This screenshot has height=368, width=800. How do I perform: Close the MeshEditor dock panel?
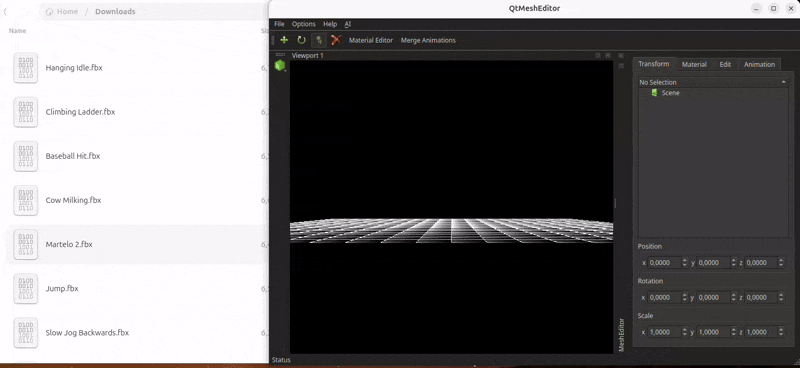click(621, 55)
